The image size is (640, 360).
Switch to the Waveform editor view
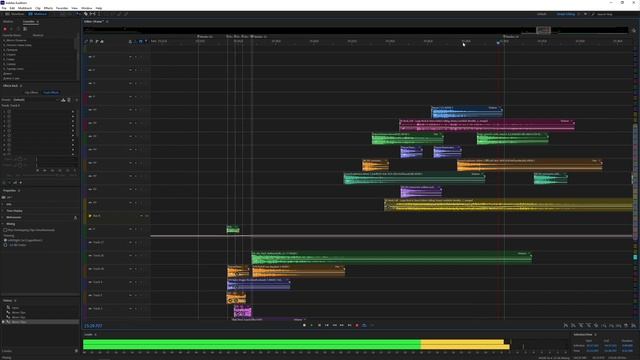tap(15, 14)
